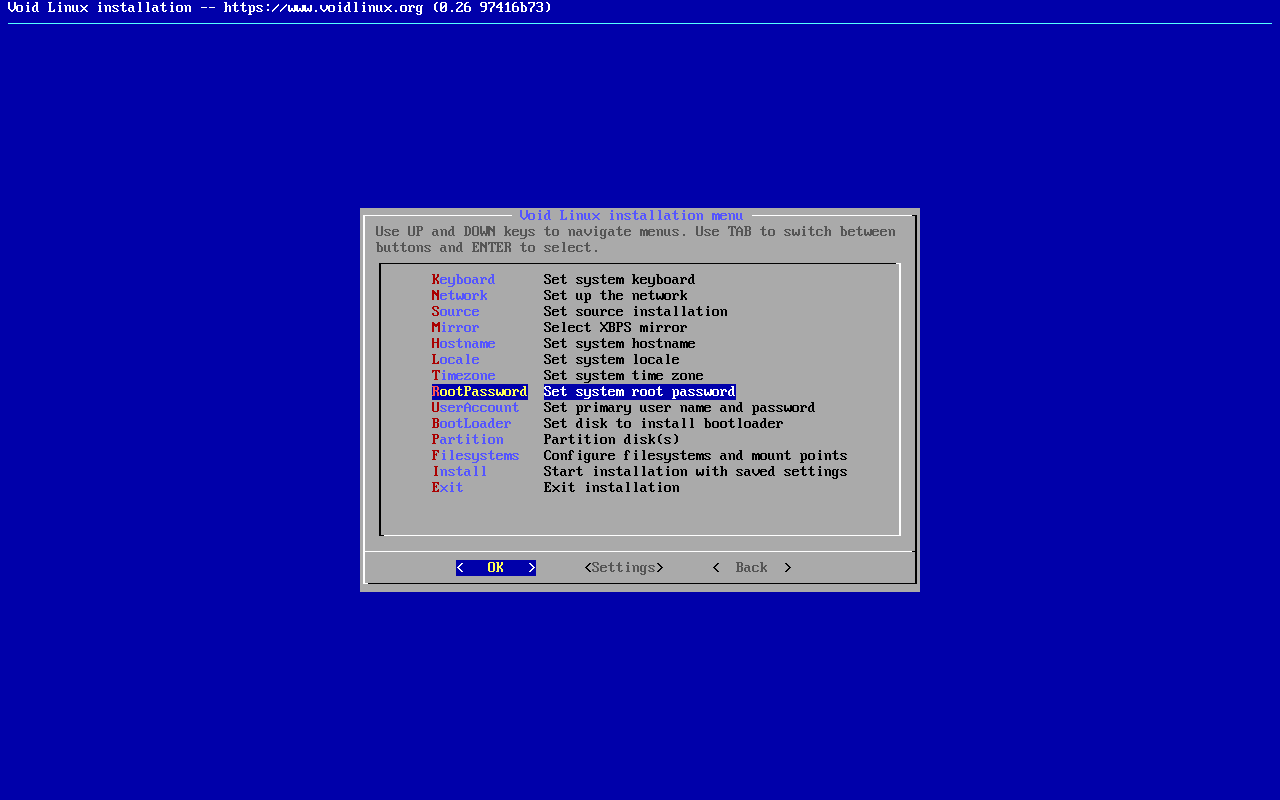This screenshot has width=1280, height=800.
Task: Open the Network setup option
Action: click(460, 296)
